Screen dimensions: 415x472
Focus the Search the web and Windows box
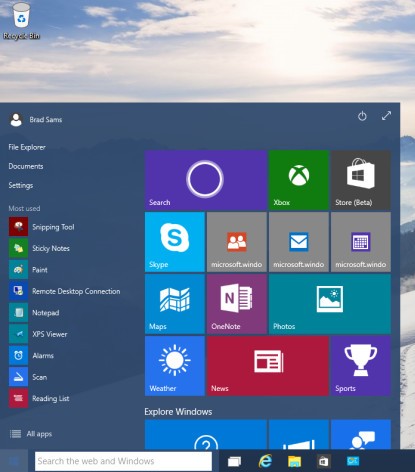123,461
